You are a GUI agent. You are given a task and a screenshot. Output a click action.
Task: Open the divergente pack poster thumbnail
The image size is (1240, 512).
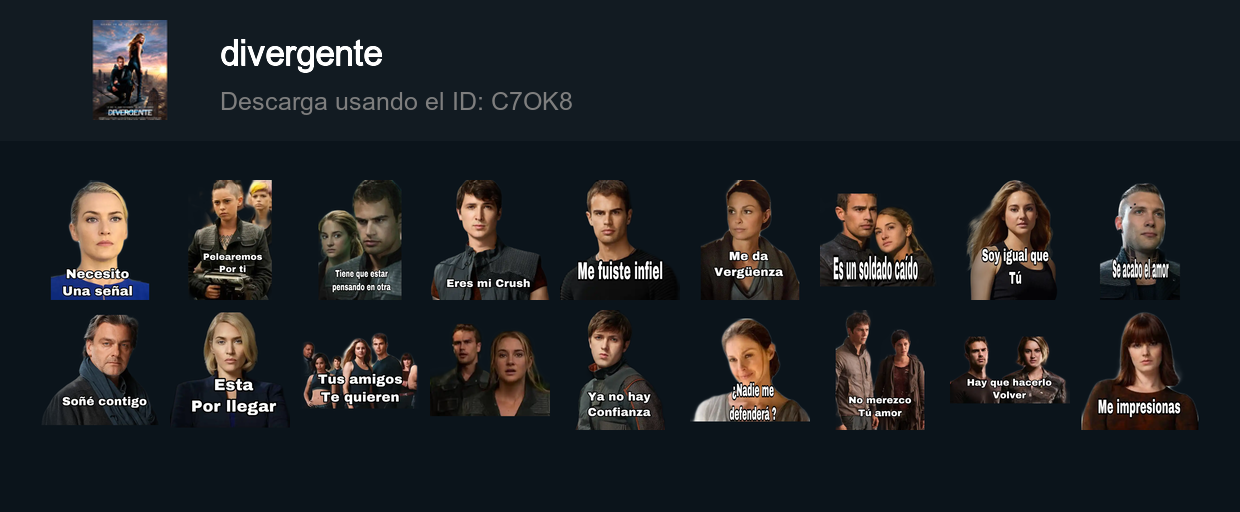130,70
